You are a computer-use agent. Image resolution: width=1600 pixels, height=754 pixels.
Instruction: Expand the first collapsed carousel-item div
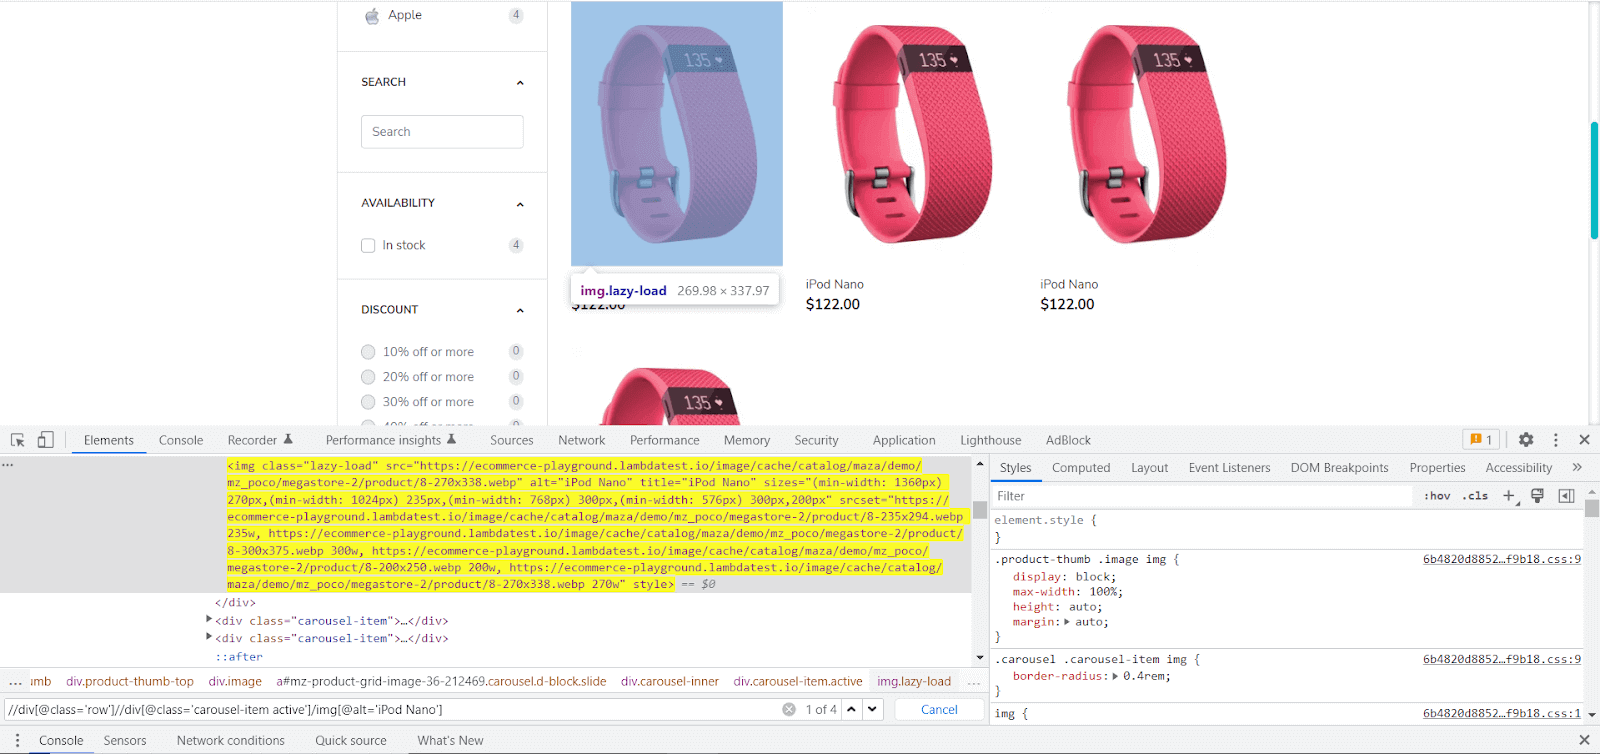[209, 620]
